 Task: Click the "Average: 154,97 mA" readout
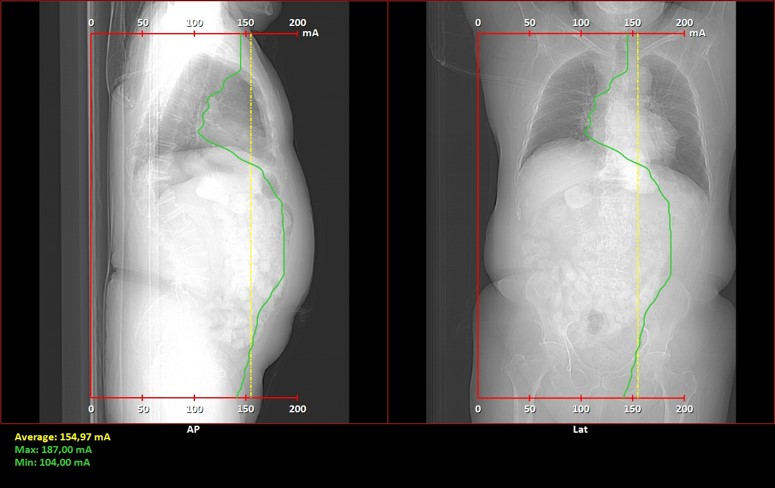click(62, 437)
